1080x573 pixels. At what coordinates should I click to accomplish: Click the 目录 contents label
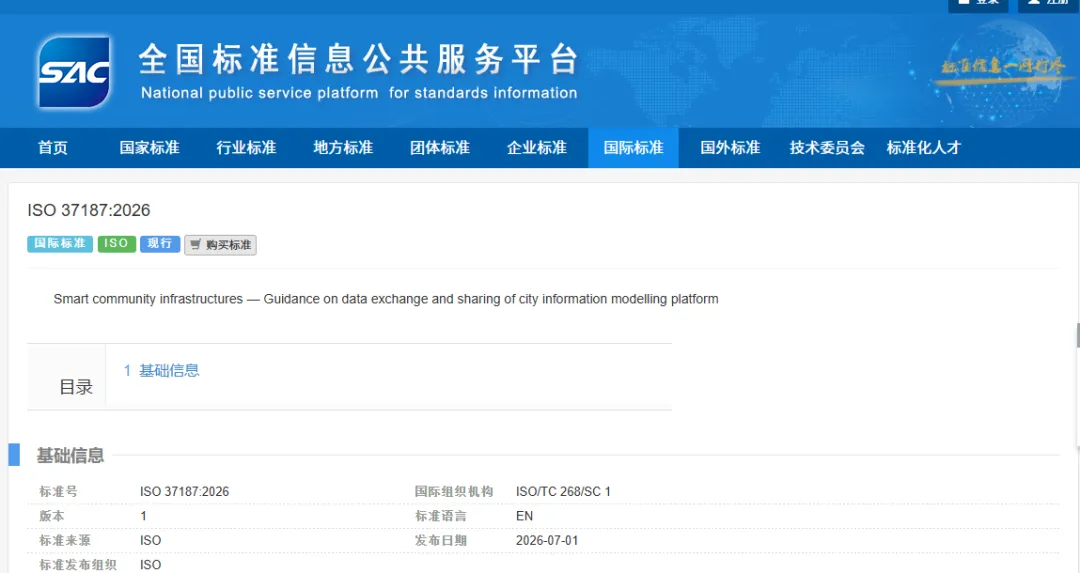[x=76, y=387]
